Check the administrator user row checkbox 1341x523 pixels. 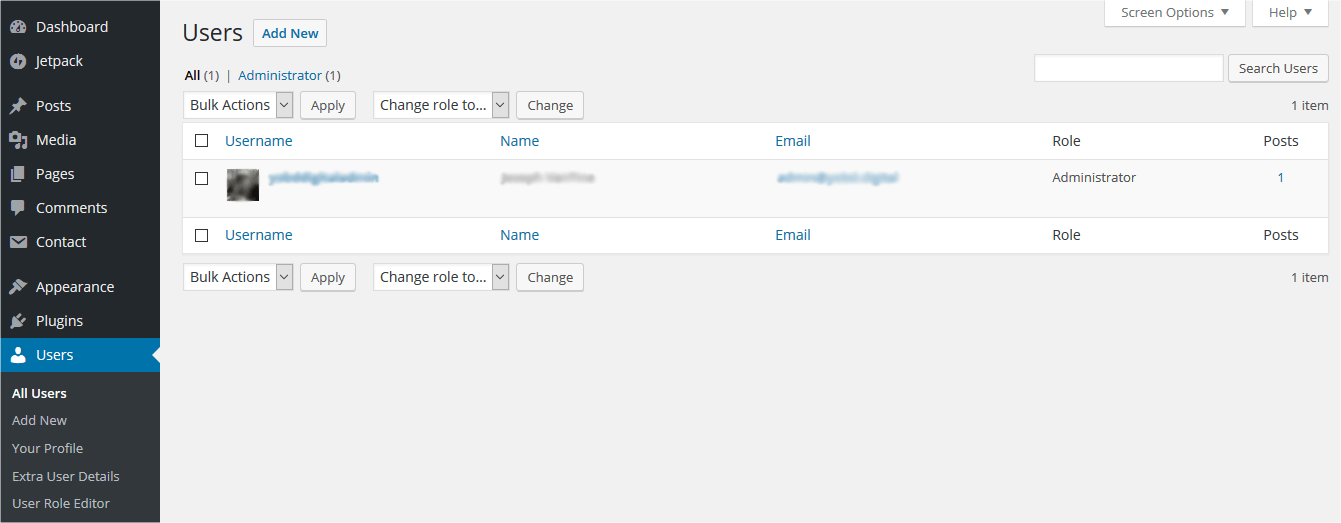coord(201,178)
